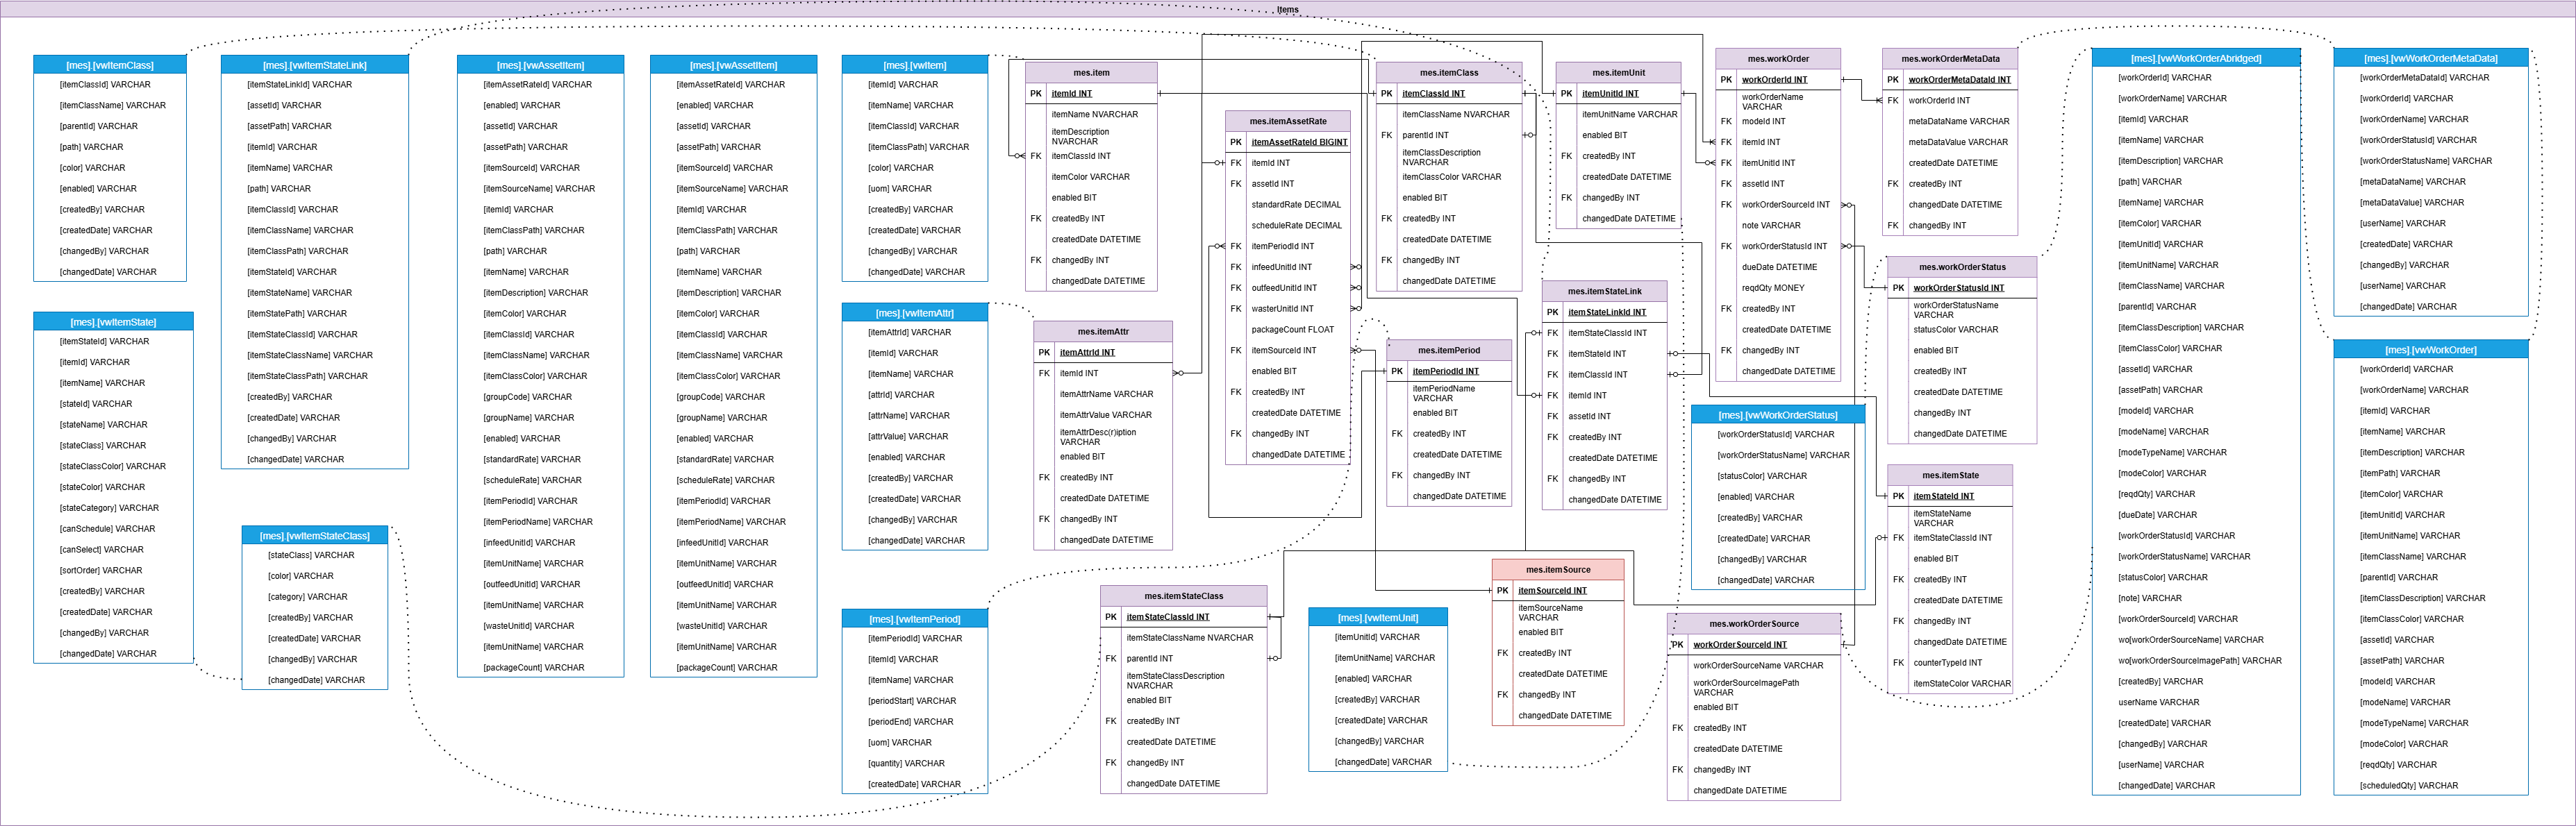The image size is (2576, 826).
Task: Click the itemColor VARCHAR column in mes.item
Action: click(1091, 177)
